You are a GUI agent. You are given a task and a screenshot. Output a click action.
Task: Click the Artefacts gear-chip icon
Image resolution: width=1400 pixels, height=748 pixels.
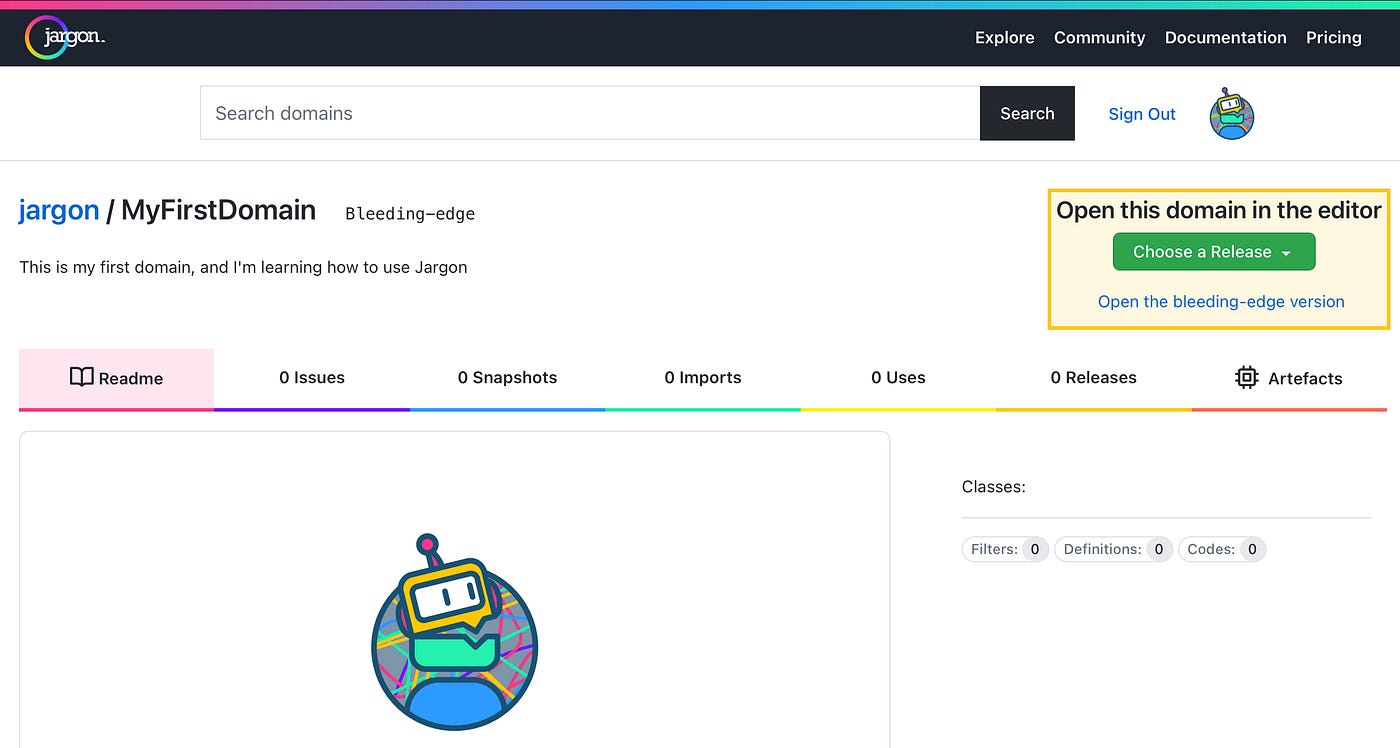[x=1246, y=378]
